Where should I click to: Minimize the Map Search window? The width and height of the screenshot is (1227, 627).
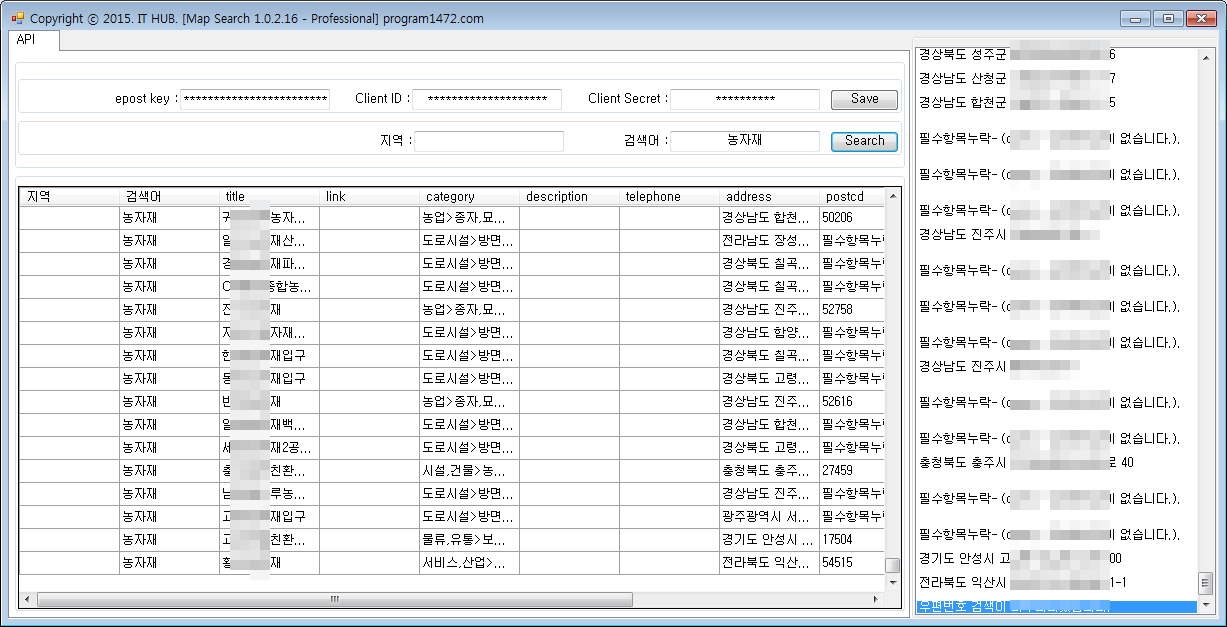pos(1134,18)
